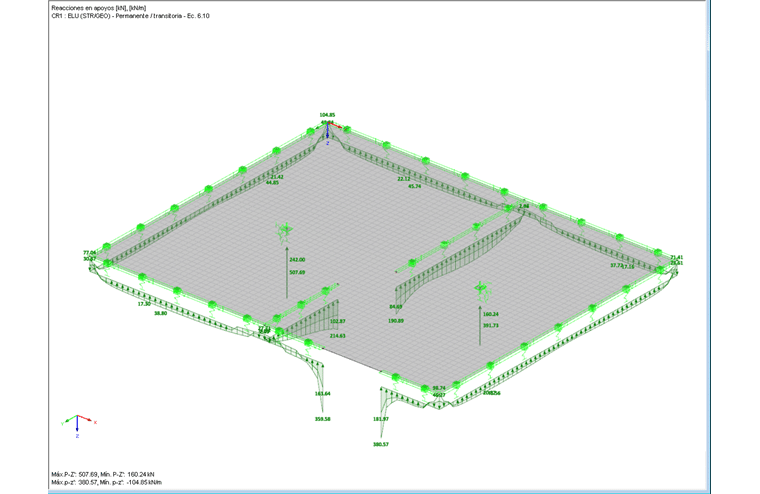Click the XYZ axis triad in lower-left corner
The width and height of the screenshot is (760, 494).
(78, 426)
